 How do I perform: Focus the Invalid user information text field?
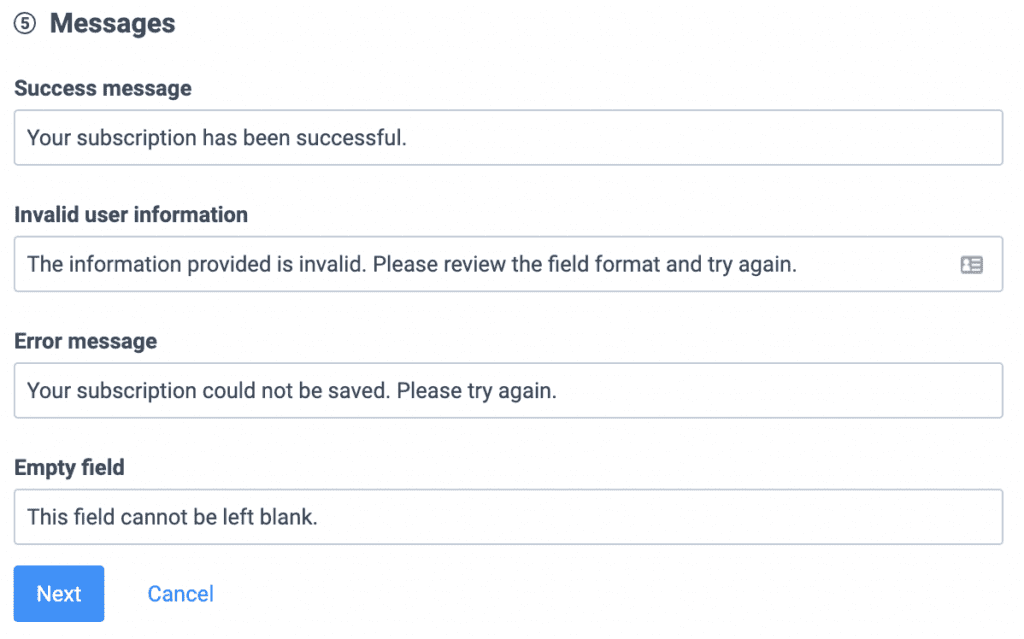[x=508, y=264]
